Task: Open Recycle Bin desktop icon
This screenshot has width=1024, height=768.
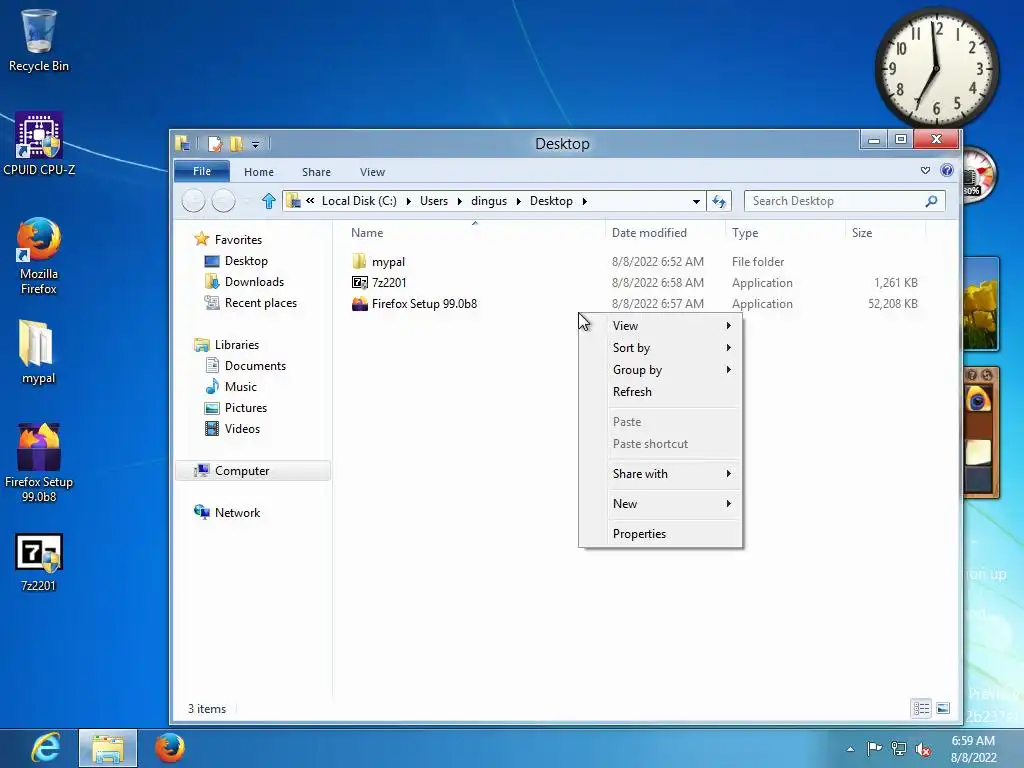Action: click(x=39, y=40)
